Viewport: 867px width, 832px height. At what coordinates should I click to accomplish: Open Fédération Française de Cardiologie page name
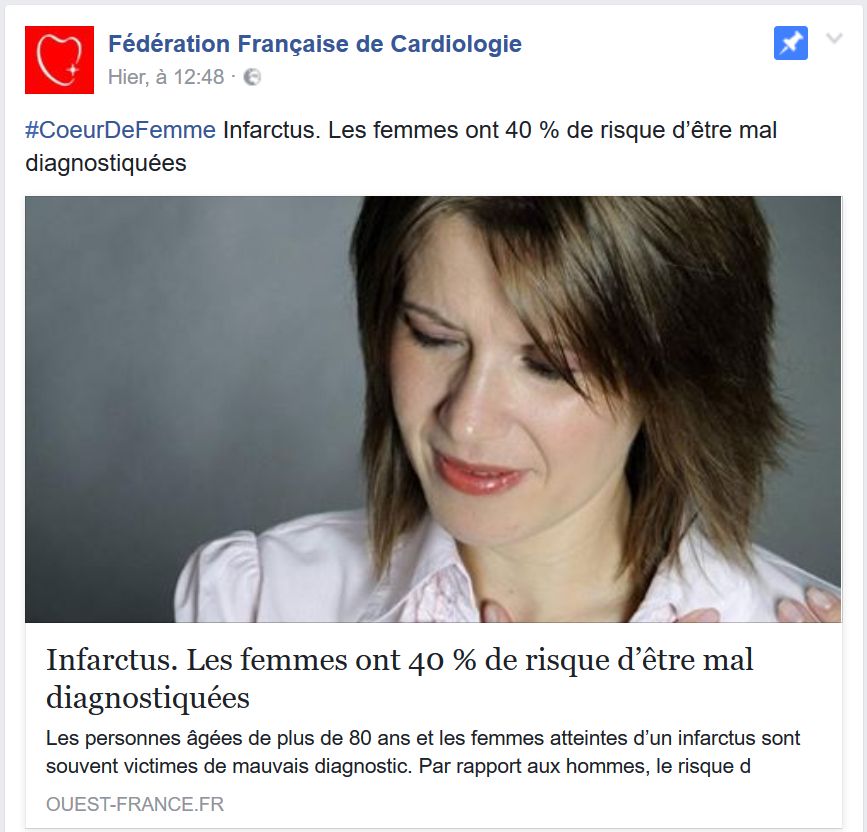coord(315,44)
